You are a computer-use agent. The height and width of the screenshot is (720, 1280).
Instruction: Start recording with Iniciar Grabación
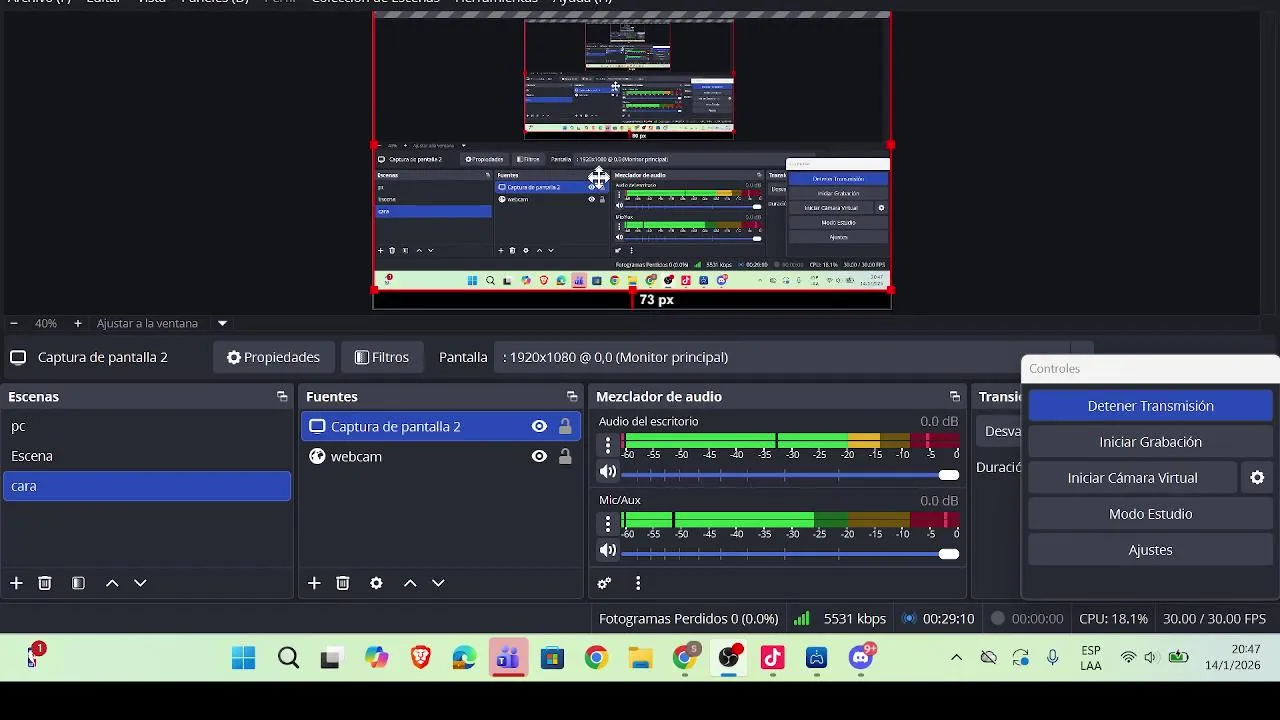(x=1150, y=442)
